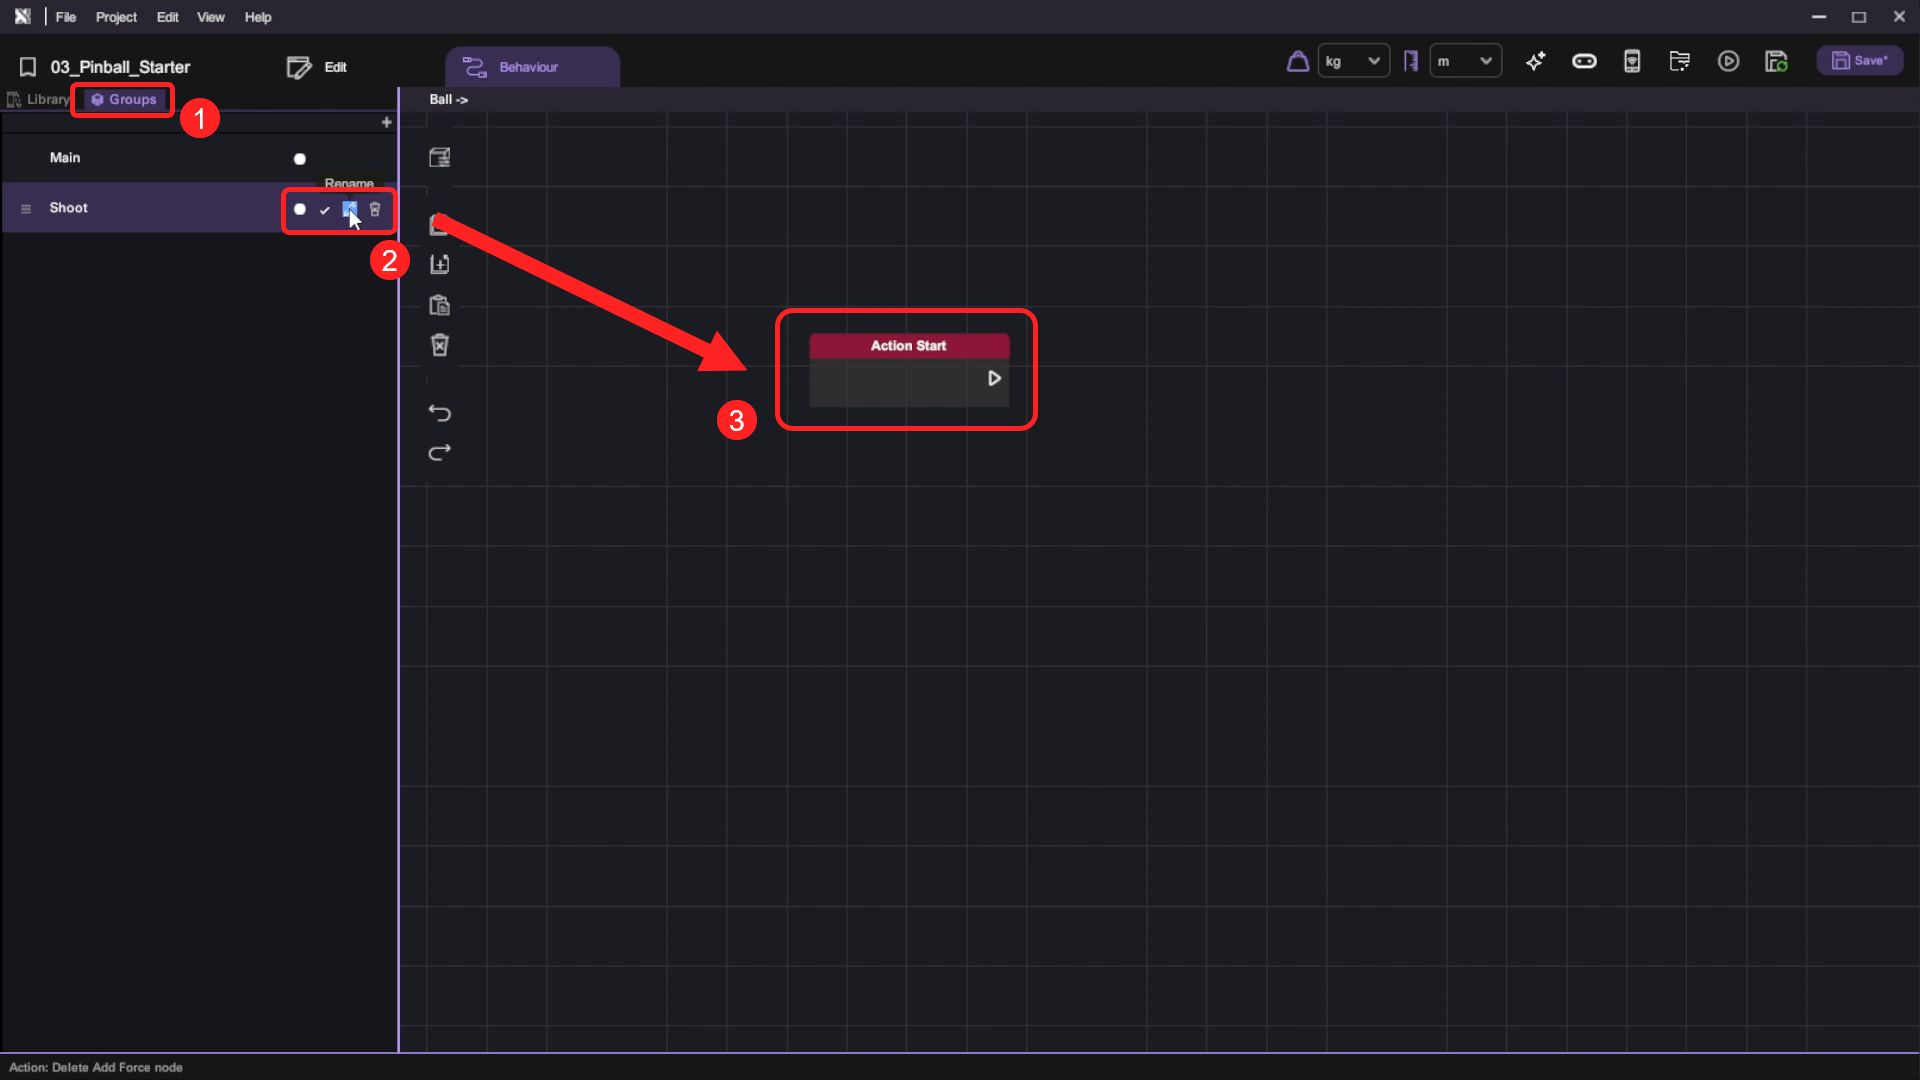1920x1080 pixels.
Task: Click the add-to-library icon with the plus
Action: (440, 264)
